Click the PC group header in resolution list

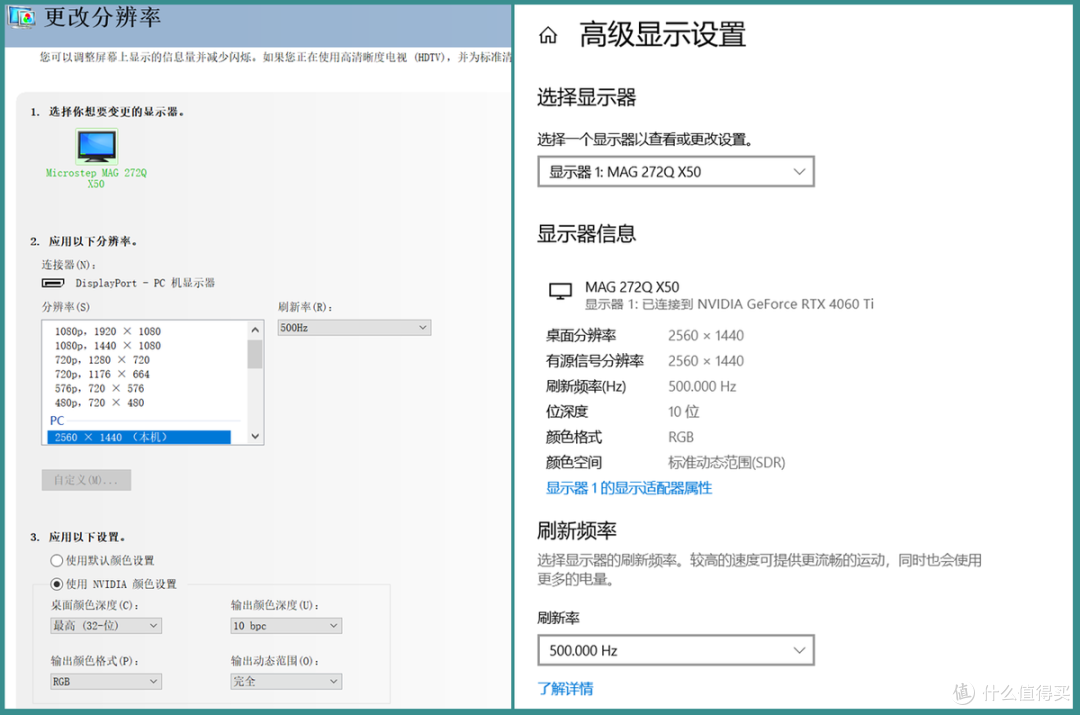[57, 420]
